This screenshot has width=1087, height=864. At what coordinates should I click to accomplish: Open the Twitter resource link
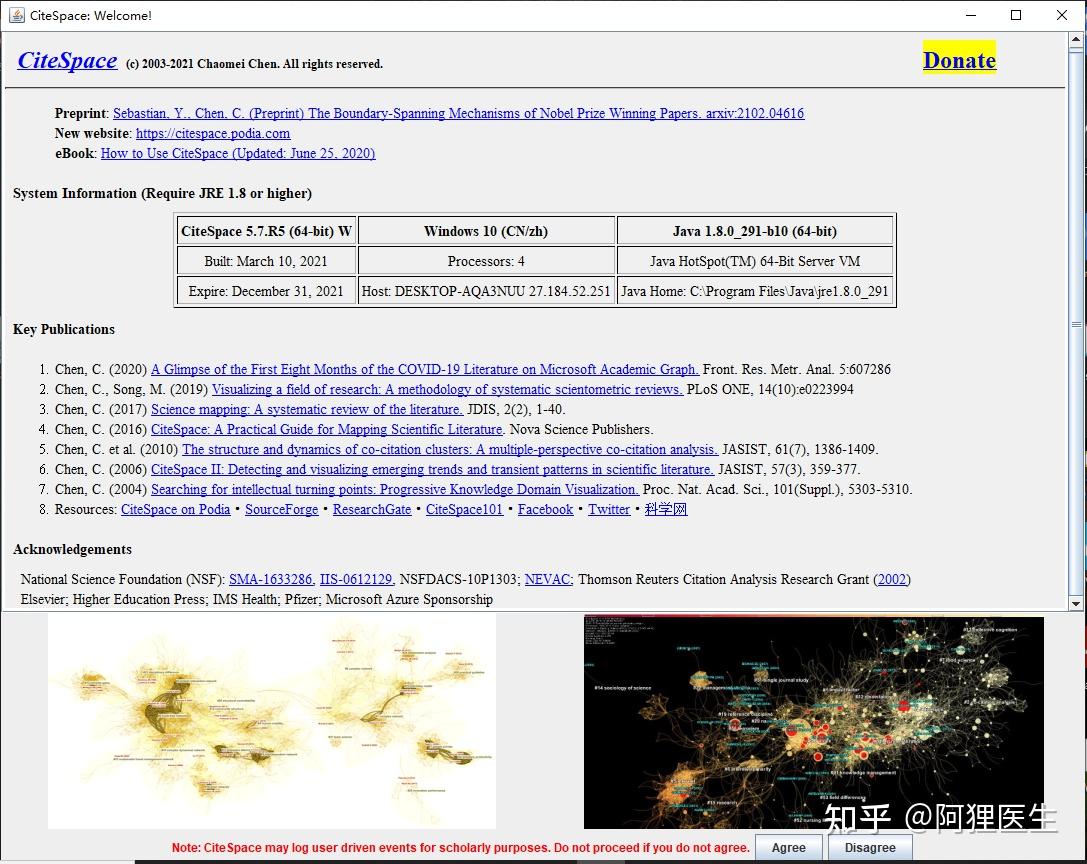pos(609,510)
